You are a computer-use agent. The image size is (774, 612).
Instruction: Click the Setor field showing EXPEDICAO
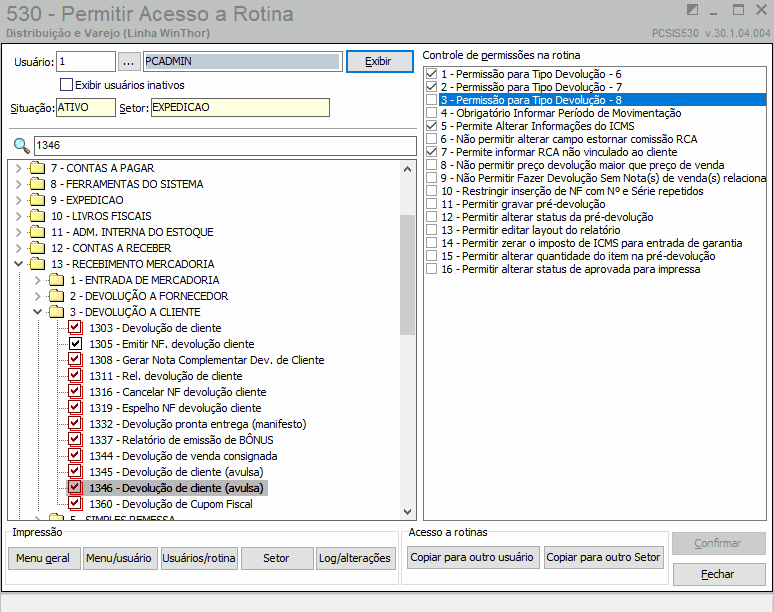[240, 108]
